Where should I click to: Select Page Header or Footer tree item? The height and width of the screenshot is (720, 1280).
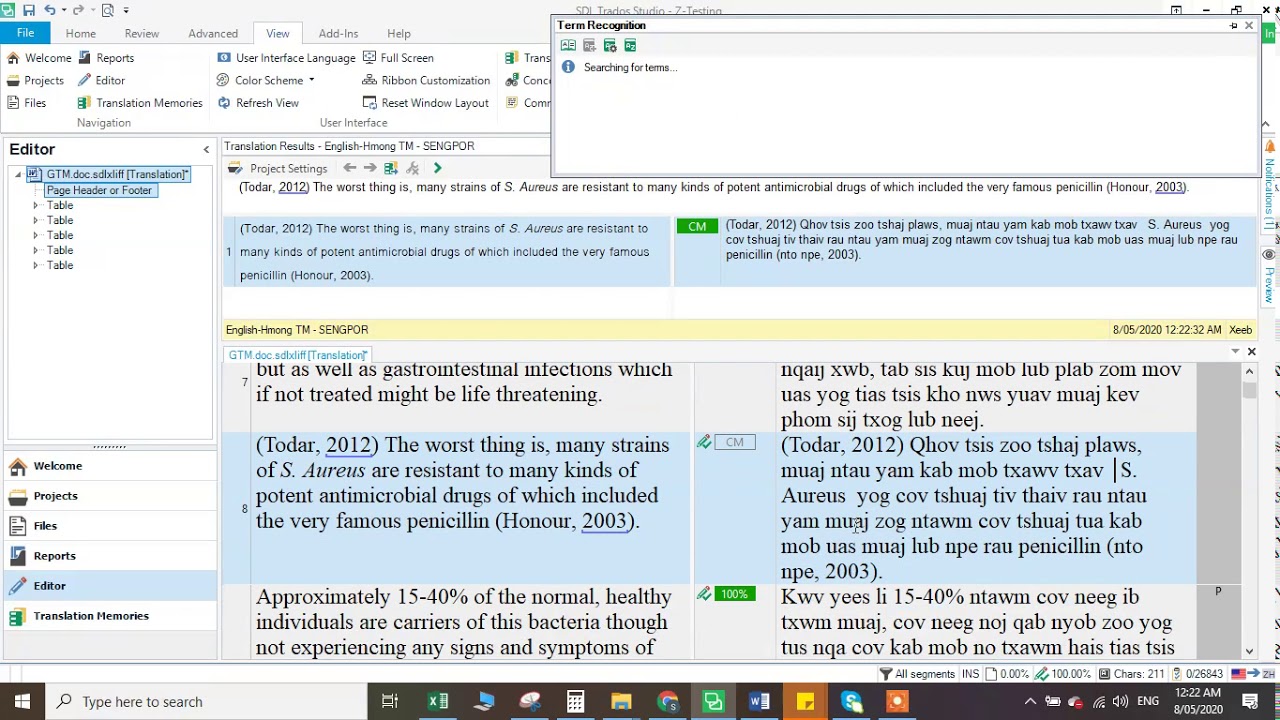pos(99,190)
